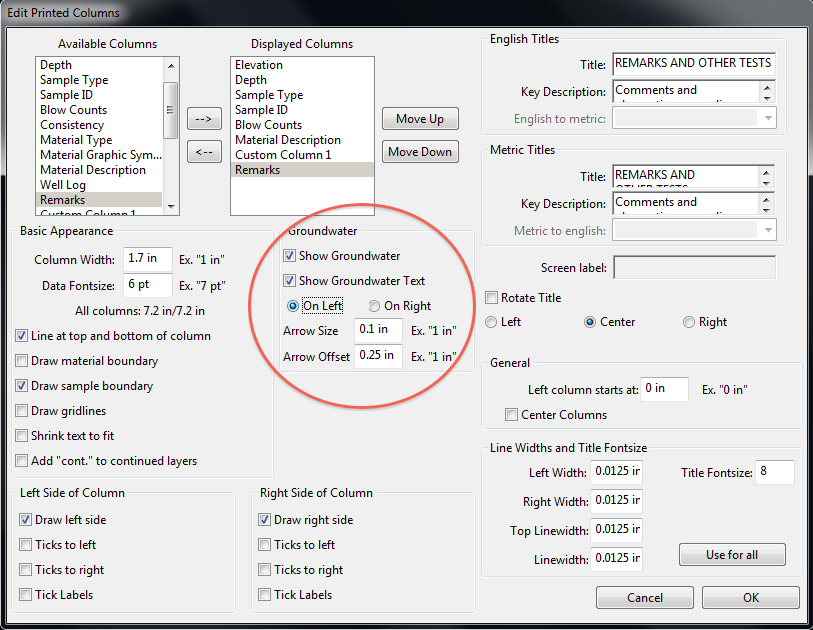This screenshot has width=813, height=630.
Task: Click the left arrow remove-column button
Action: [203, 152]
